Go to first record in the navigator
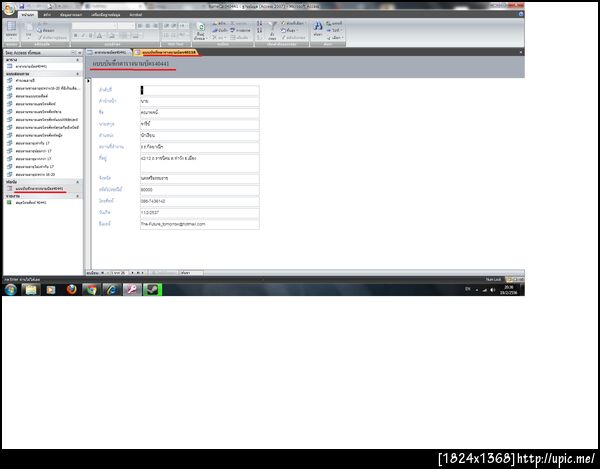Screen dimensions: 600x469 click(x=103, y=273)
